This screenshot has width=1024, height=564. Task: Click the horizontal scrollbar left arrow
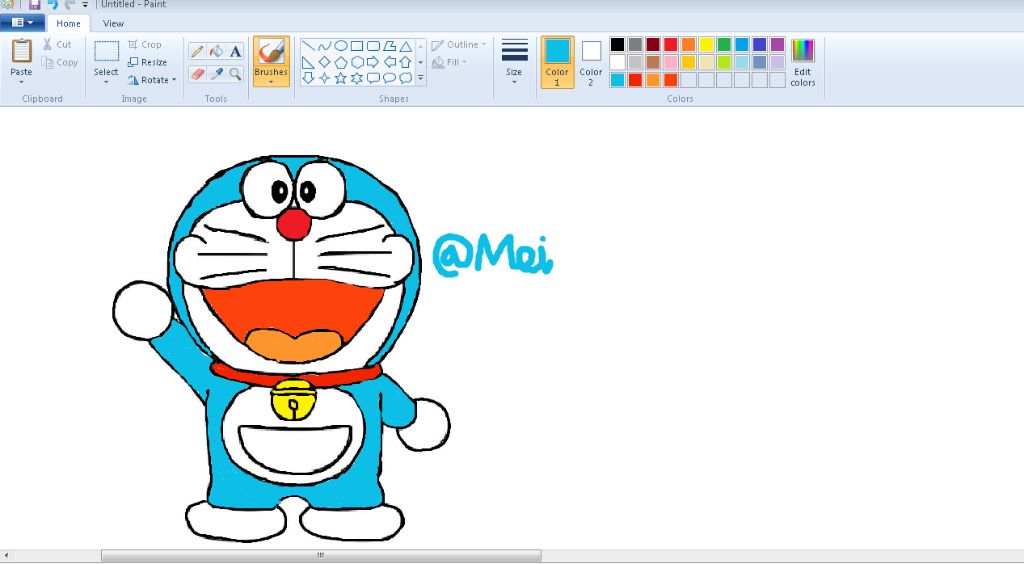click(6, 556)
